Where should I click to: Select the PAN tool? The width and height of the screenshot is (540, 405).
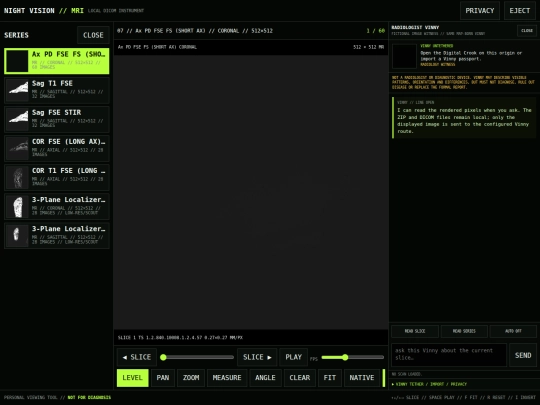pyautogui.click(x=163, y=378)
